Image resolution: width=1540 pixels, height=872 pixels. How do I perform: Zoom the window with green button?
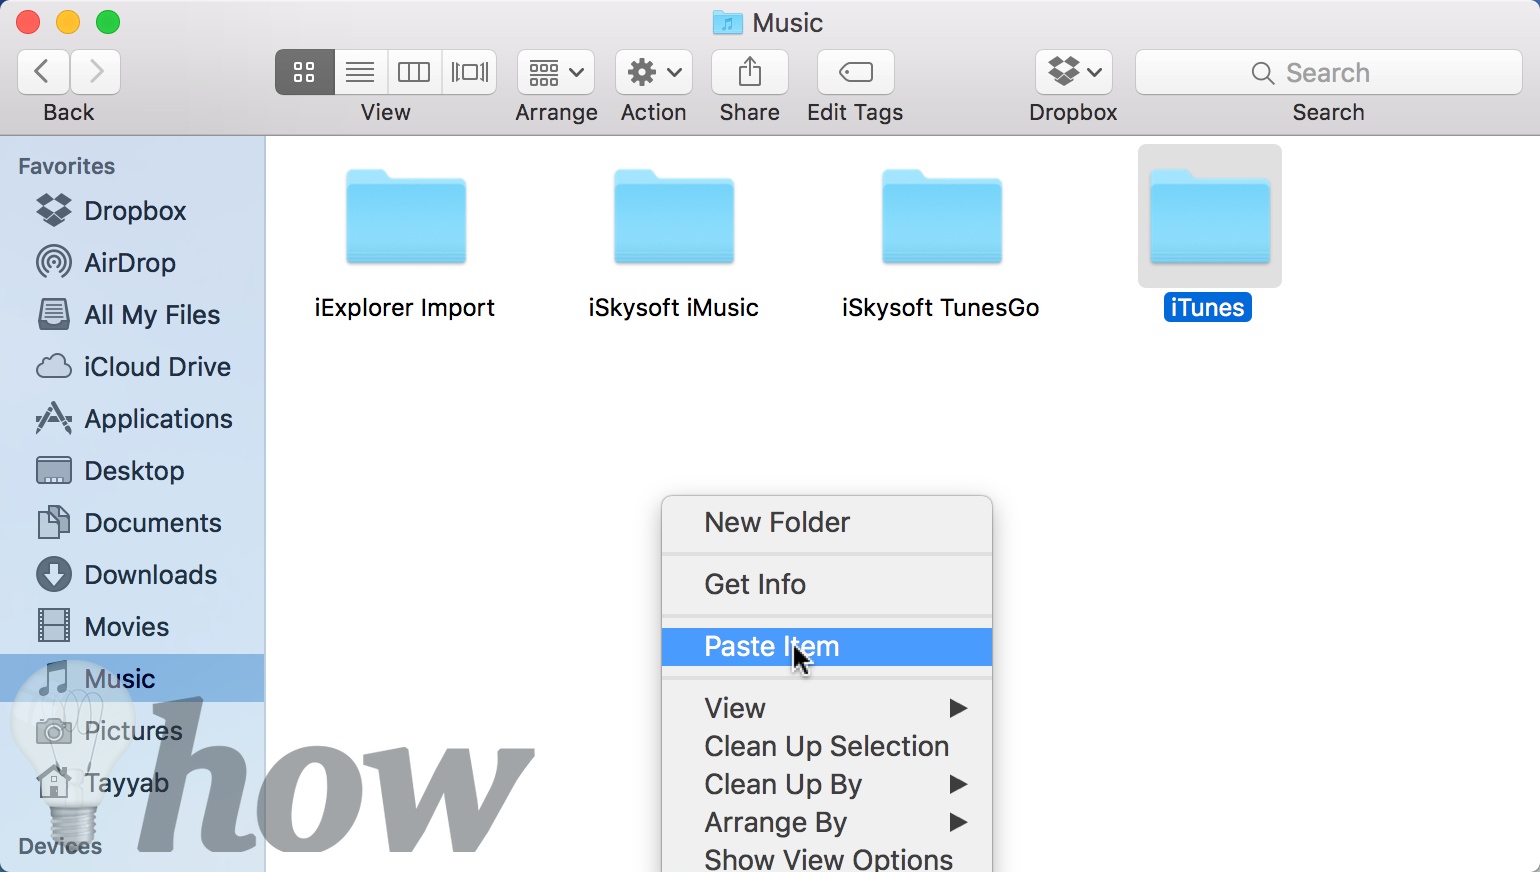108,22
